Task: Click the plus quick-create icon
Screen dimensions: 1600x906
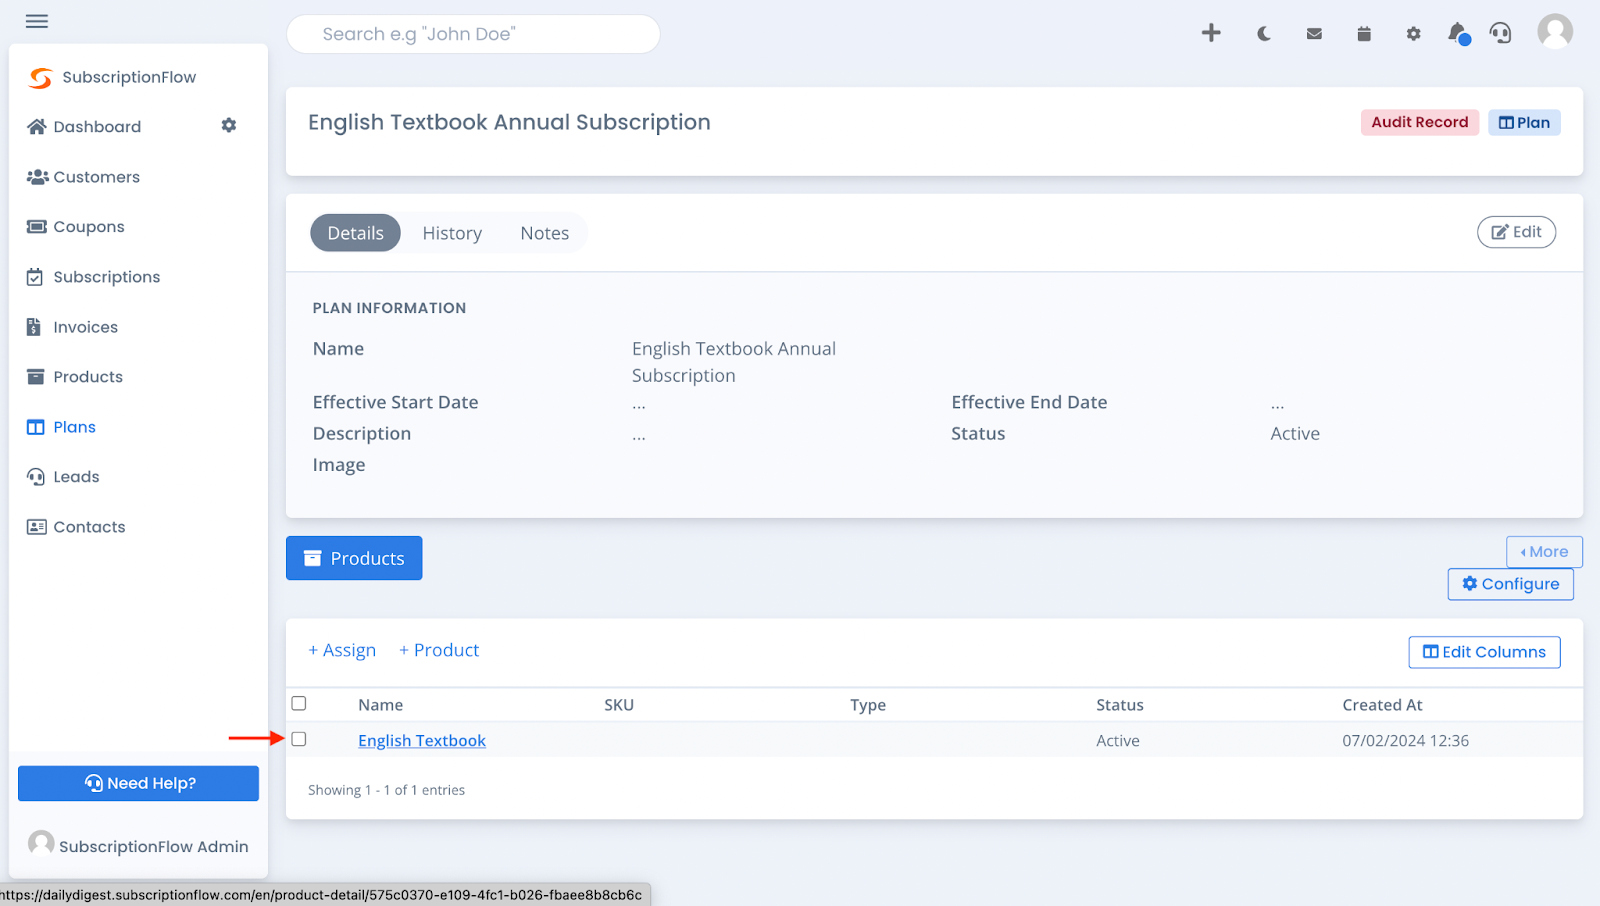Action: [x=1211, y=33]
